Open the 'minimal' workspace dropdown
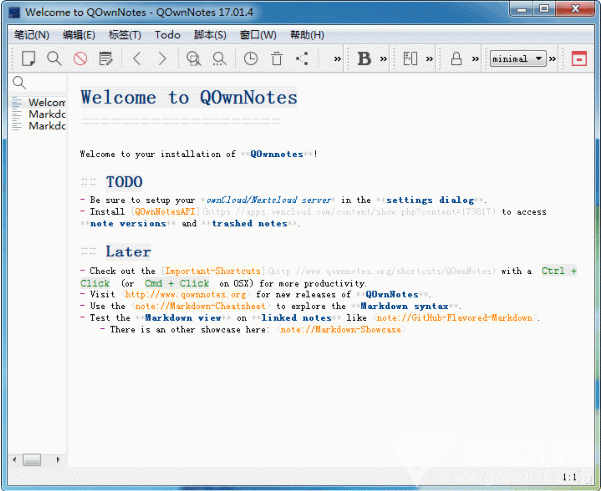This screenshot has width=601, height=491. point(518,59)
